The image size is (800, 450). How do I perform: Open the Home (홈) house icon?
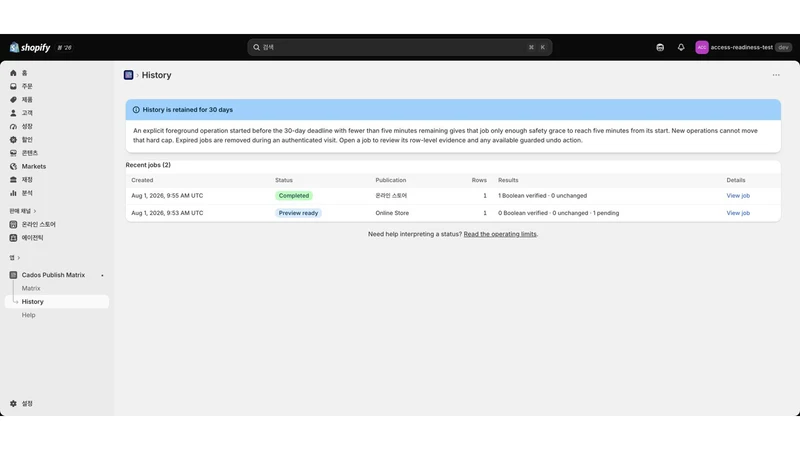tap(13, 73)
